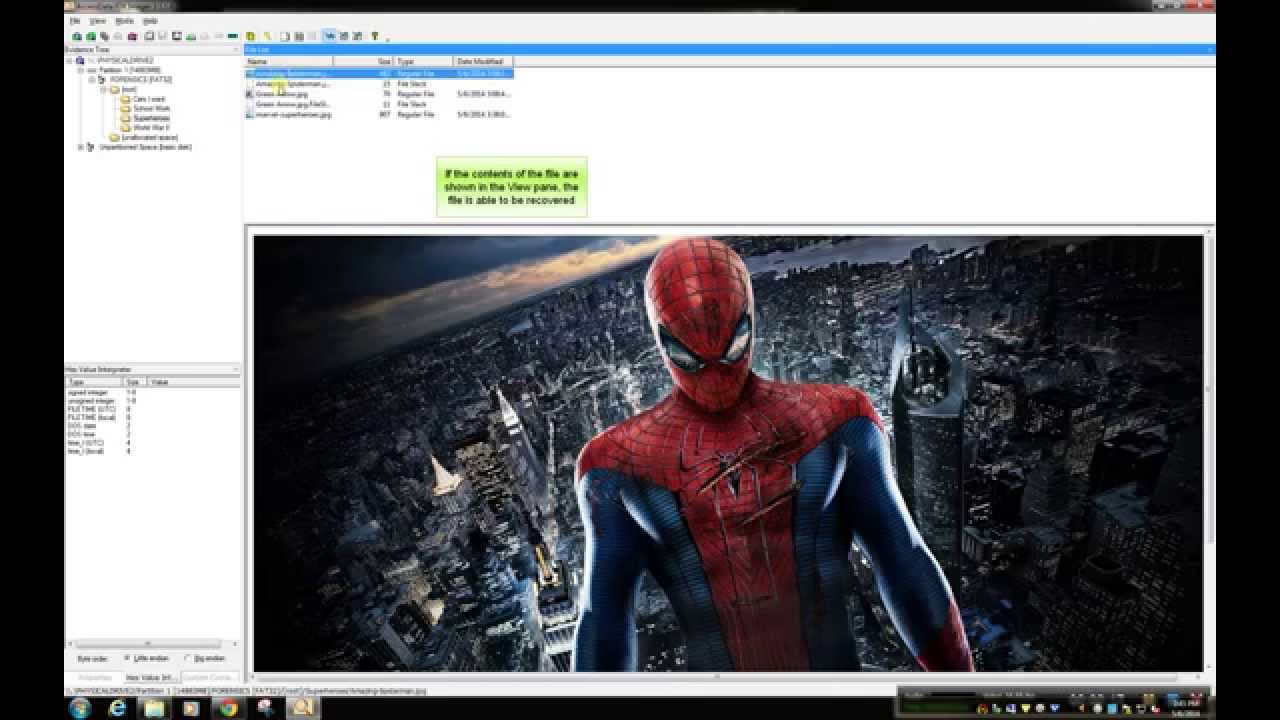Screen dimensions: 1280x720
Task: Click the Detect EFS Encryption icon
Action: coord(267,36)
